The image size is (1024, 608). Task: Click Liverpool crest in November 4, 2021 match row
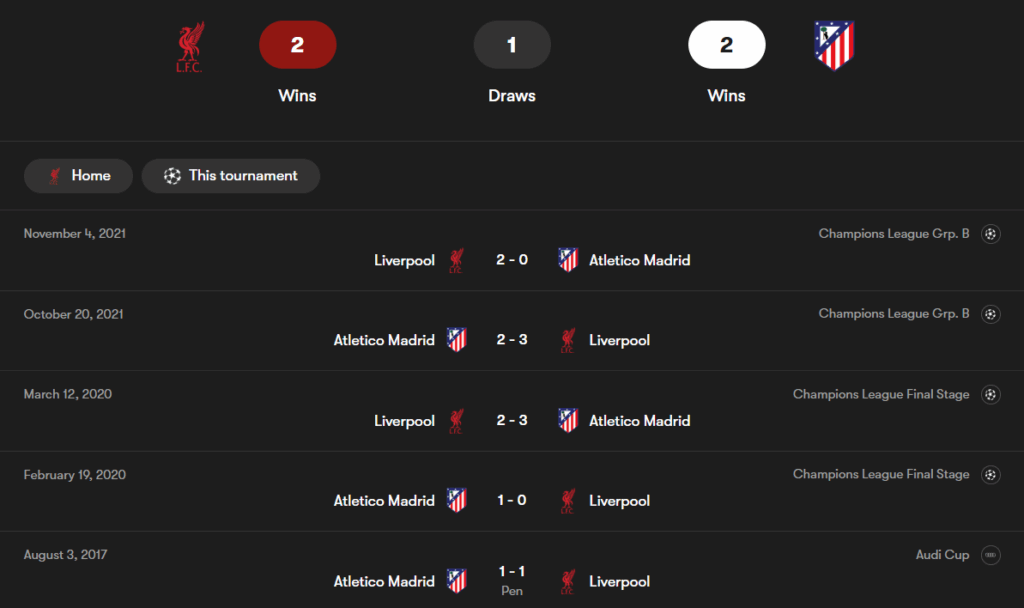tap(456, 260)
